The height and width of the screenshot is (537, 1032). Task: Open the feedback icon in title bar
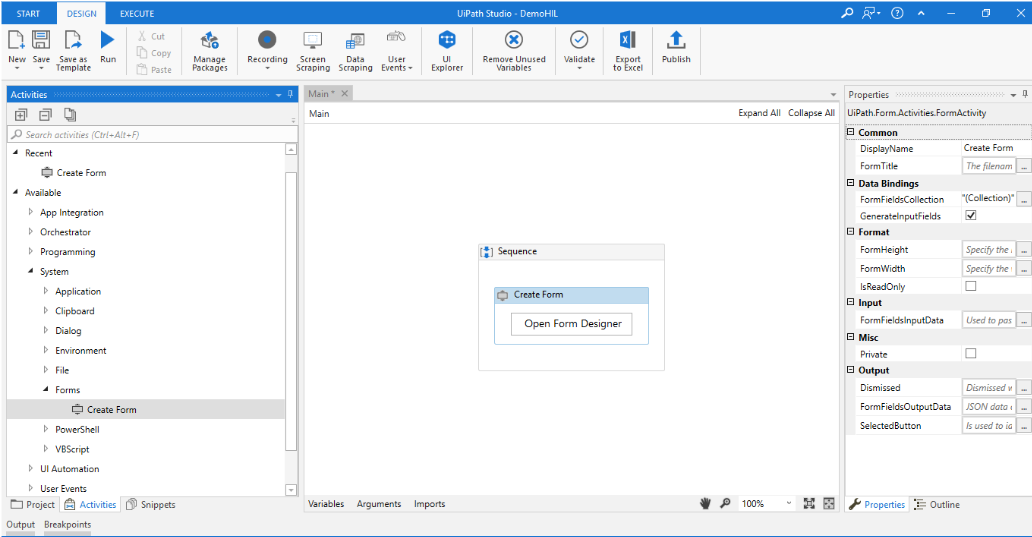click(871, 13)
